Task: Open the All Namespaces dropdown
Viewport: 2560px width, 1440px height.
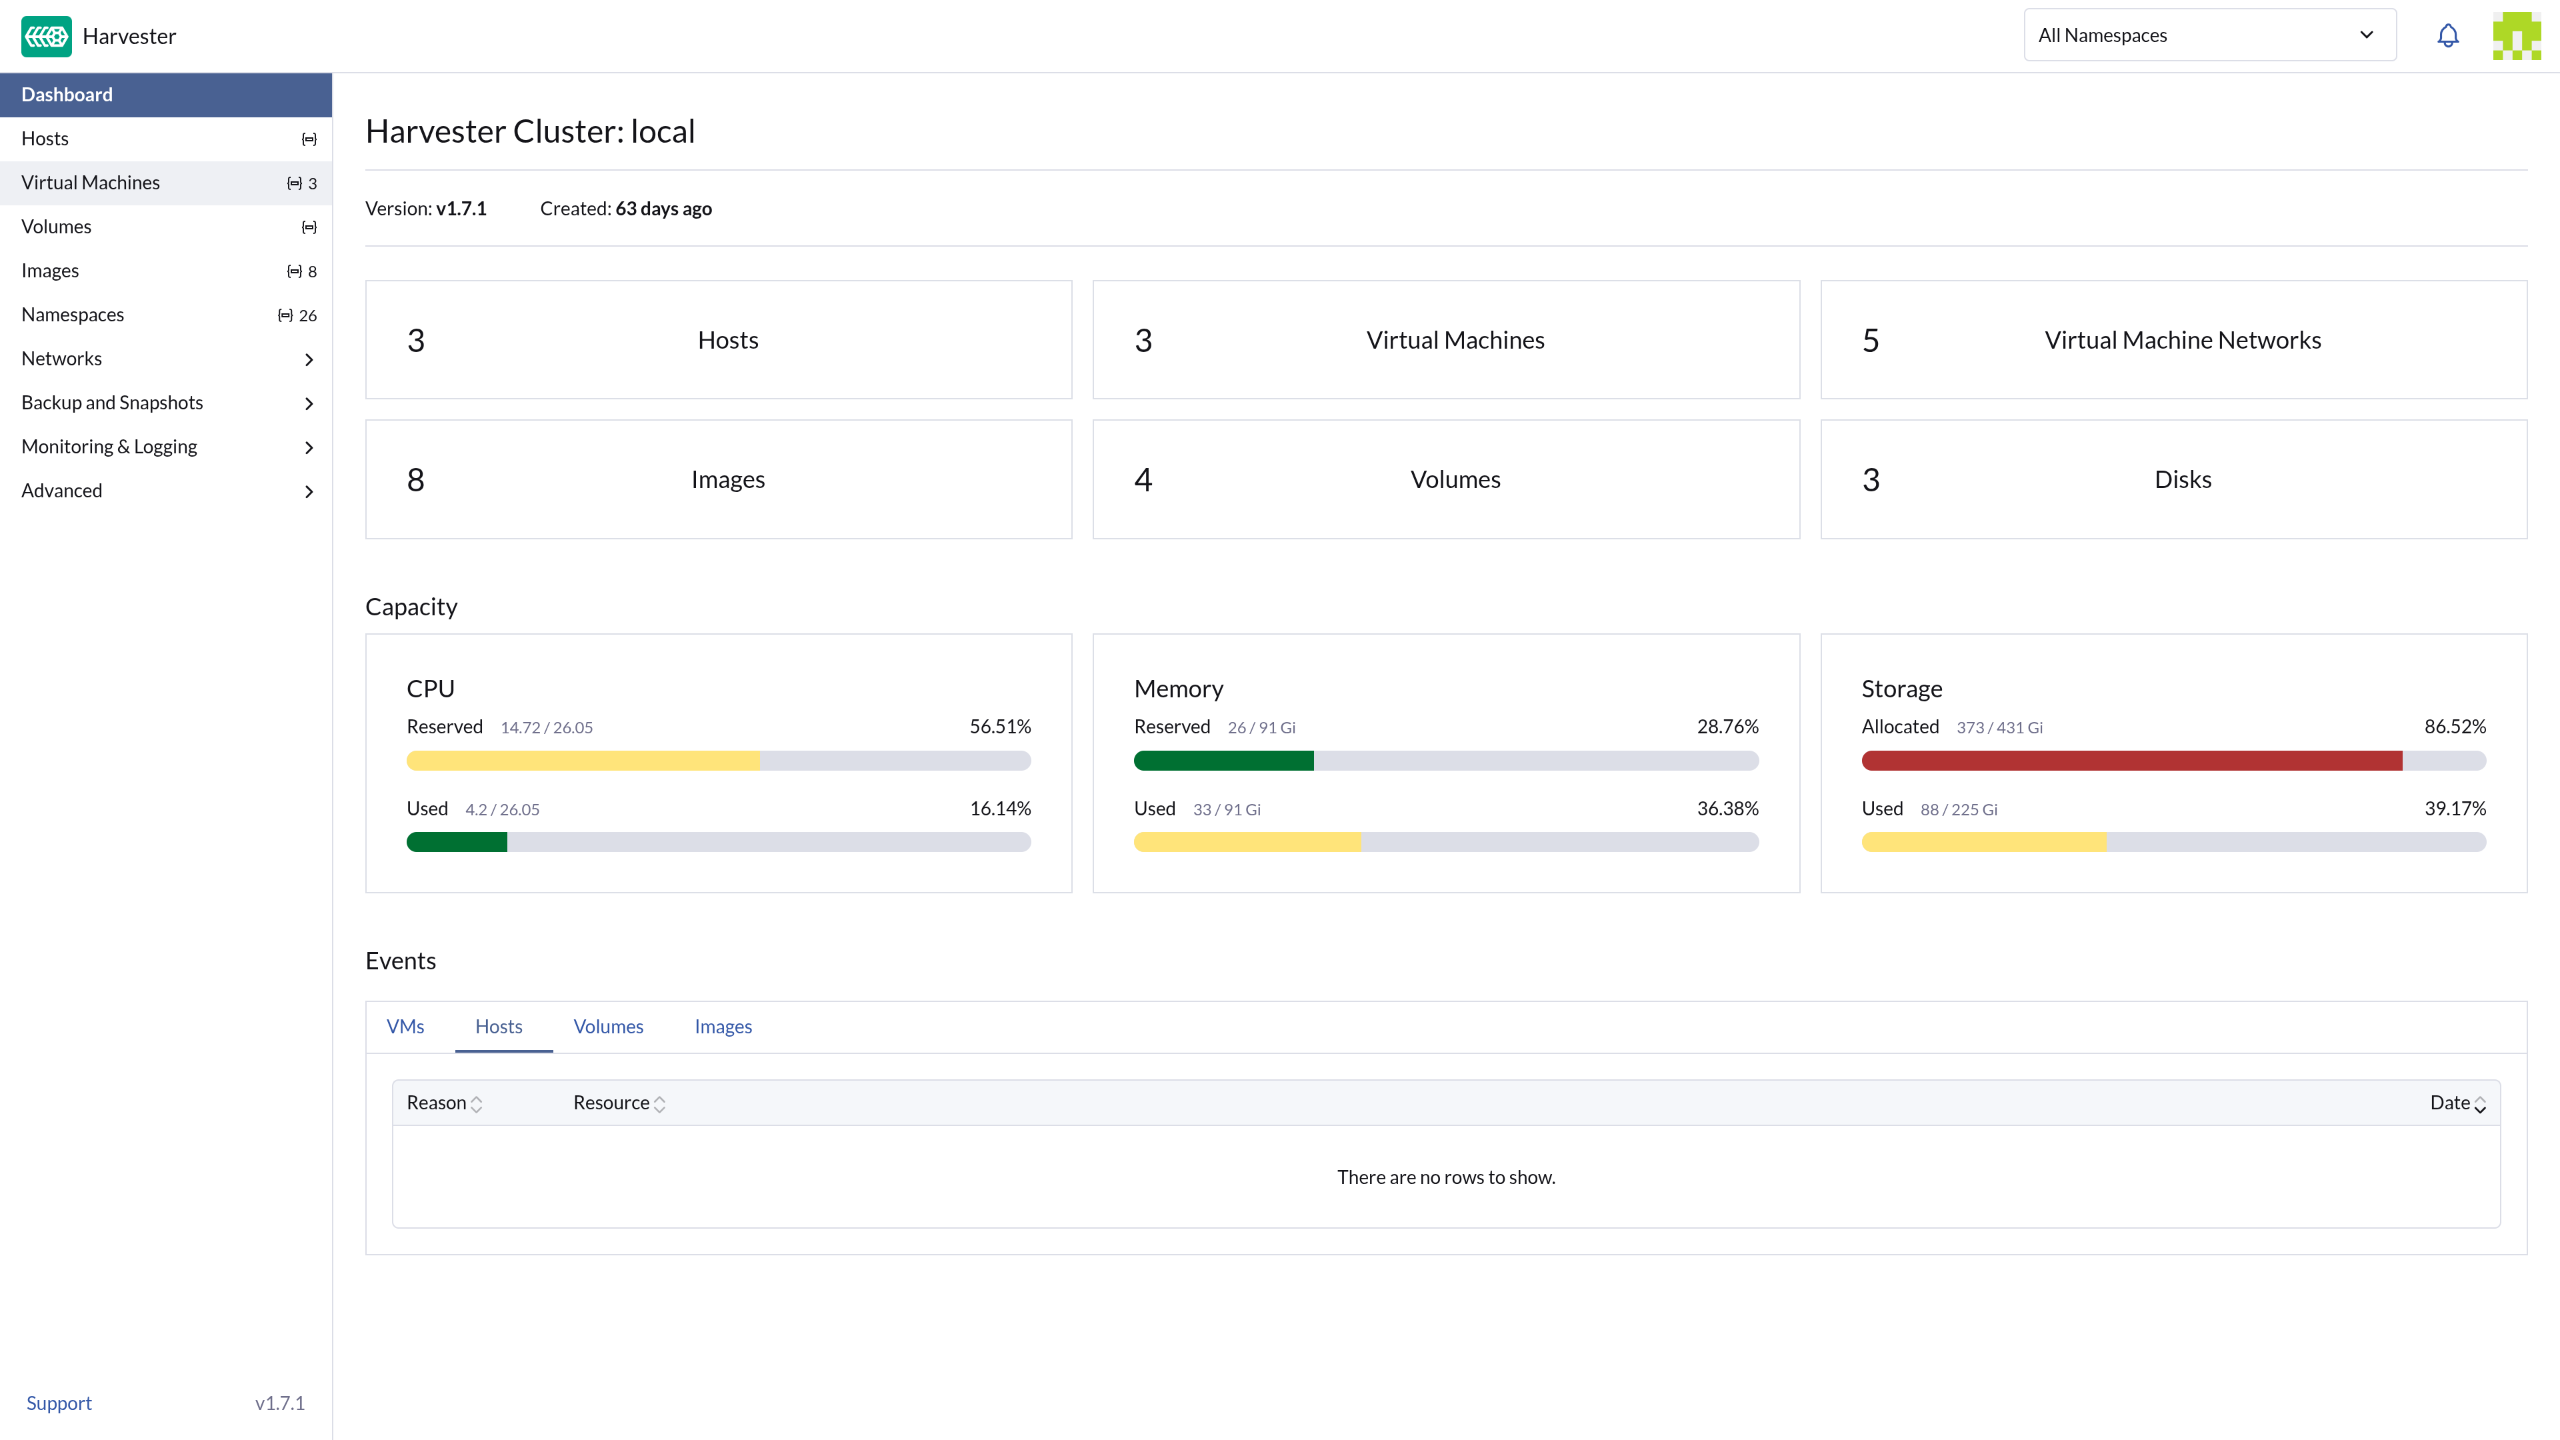Action: 2210,35
